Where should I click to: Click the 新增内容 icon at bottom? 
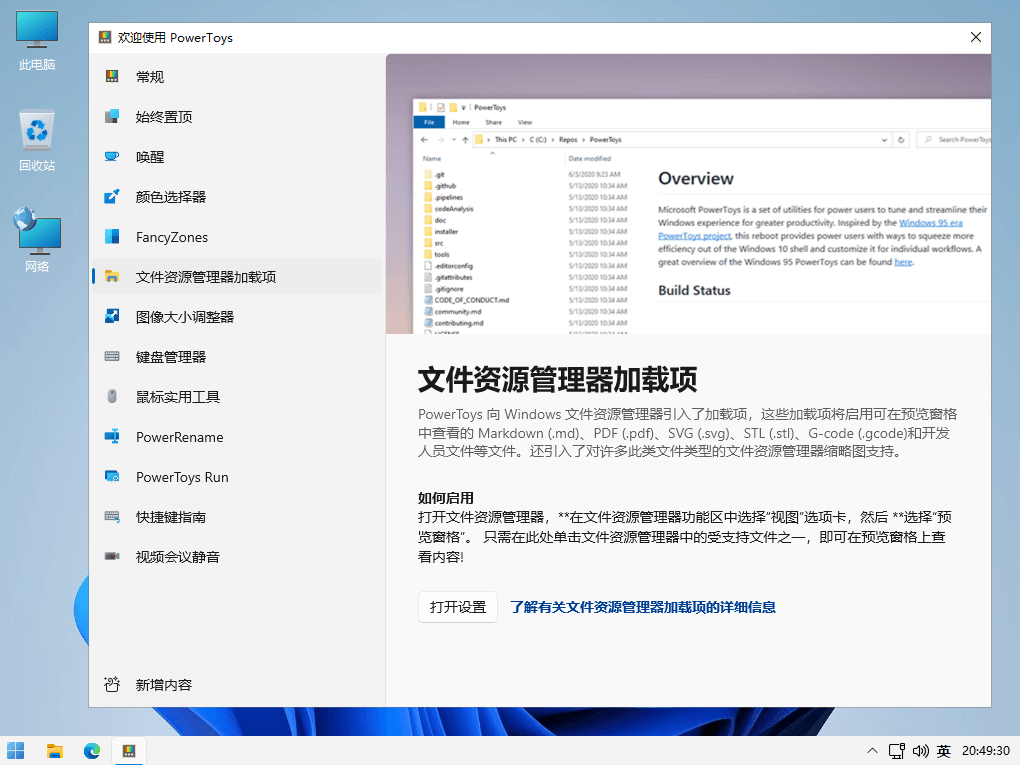[112, 684]
